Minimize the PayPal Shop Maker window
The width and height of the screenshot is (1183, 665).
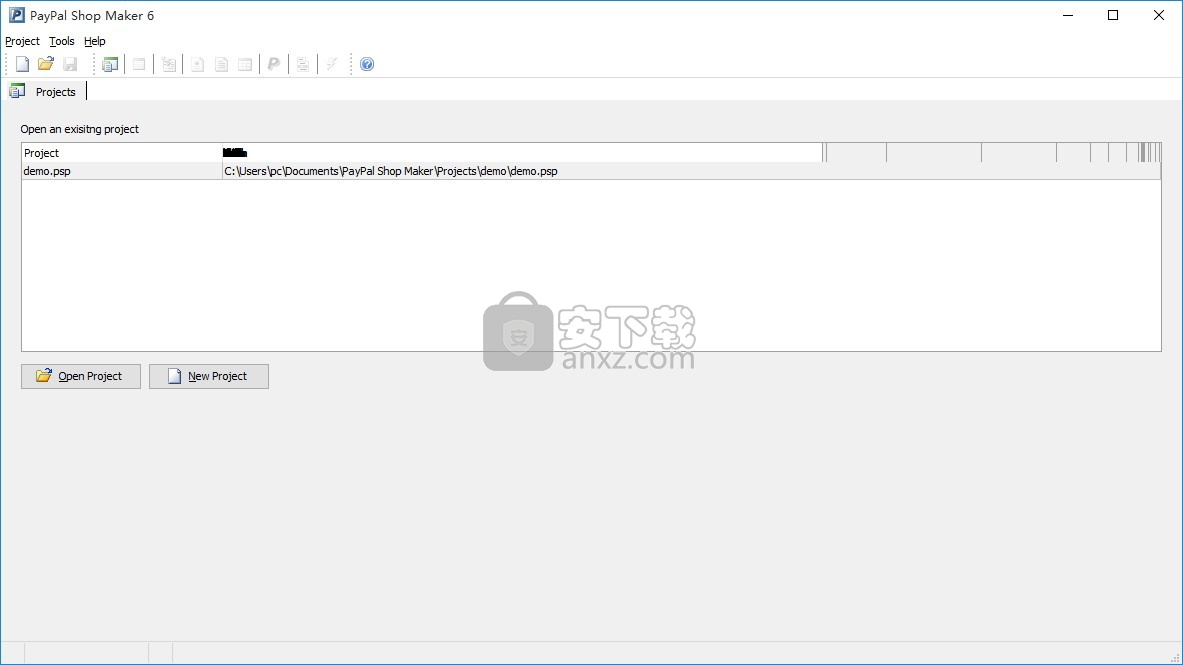coord(1068,15)
